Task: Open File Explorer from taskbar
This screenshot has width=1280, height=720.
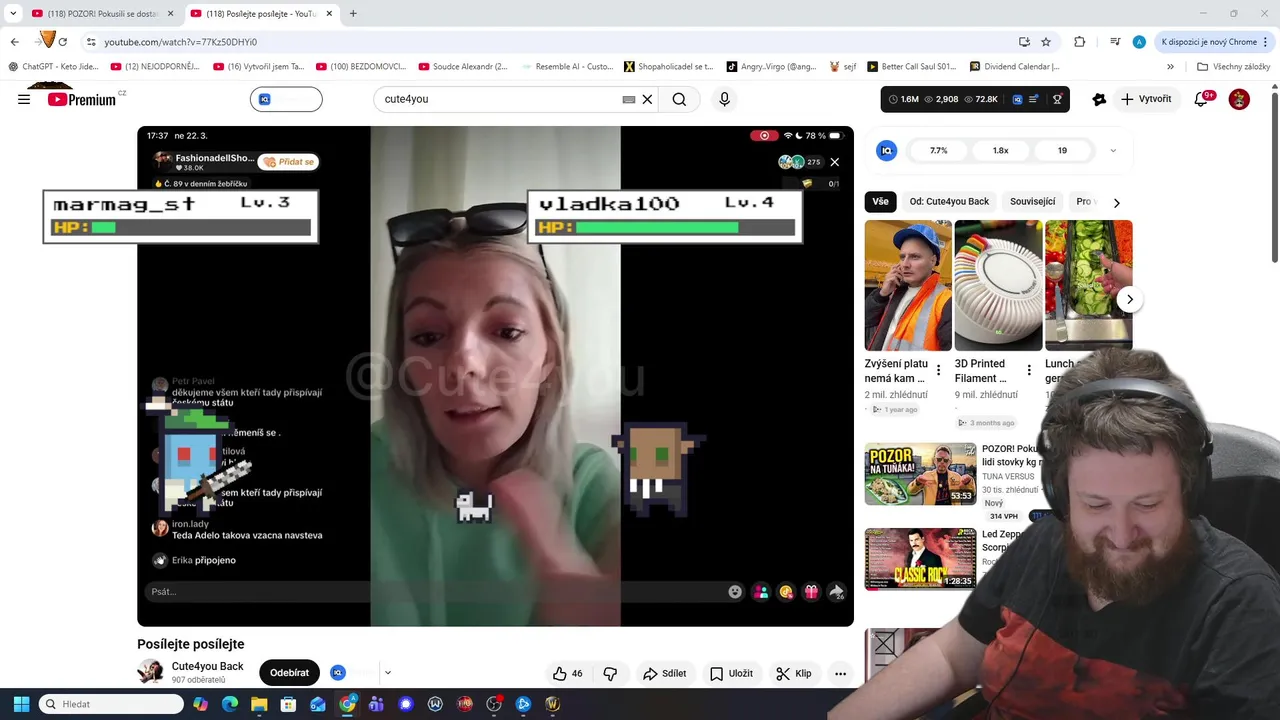Action: [x=259, y=704]
